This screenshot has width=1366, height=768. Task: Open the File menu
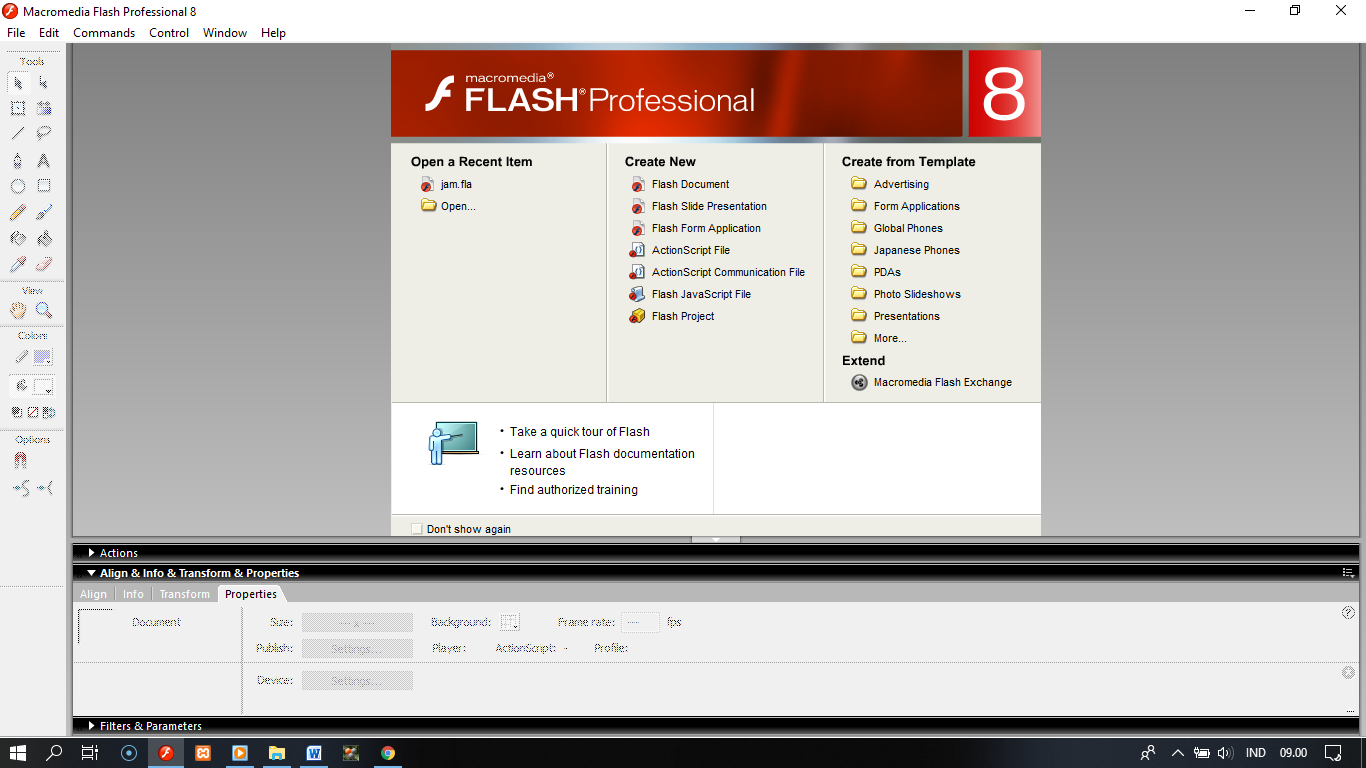point(16,33)
